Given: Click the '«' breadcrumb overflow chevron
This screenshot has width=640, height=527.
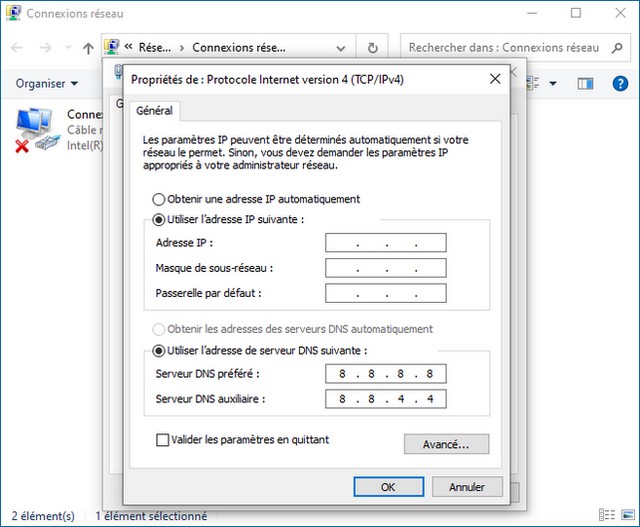Looking at the screenshot, I should [x=129, y=47].
